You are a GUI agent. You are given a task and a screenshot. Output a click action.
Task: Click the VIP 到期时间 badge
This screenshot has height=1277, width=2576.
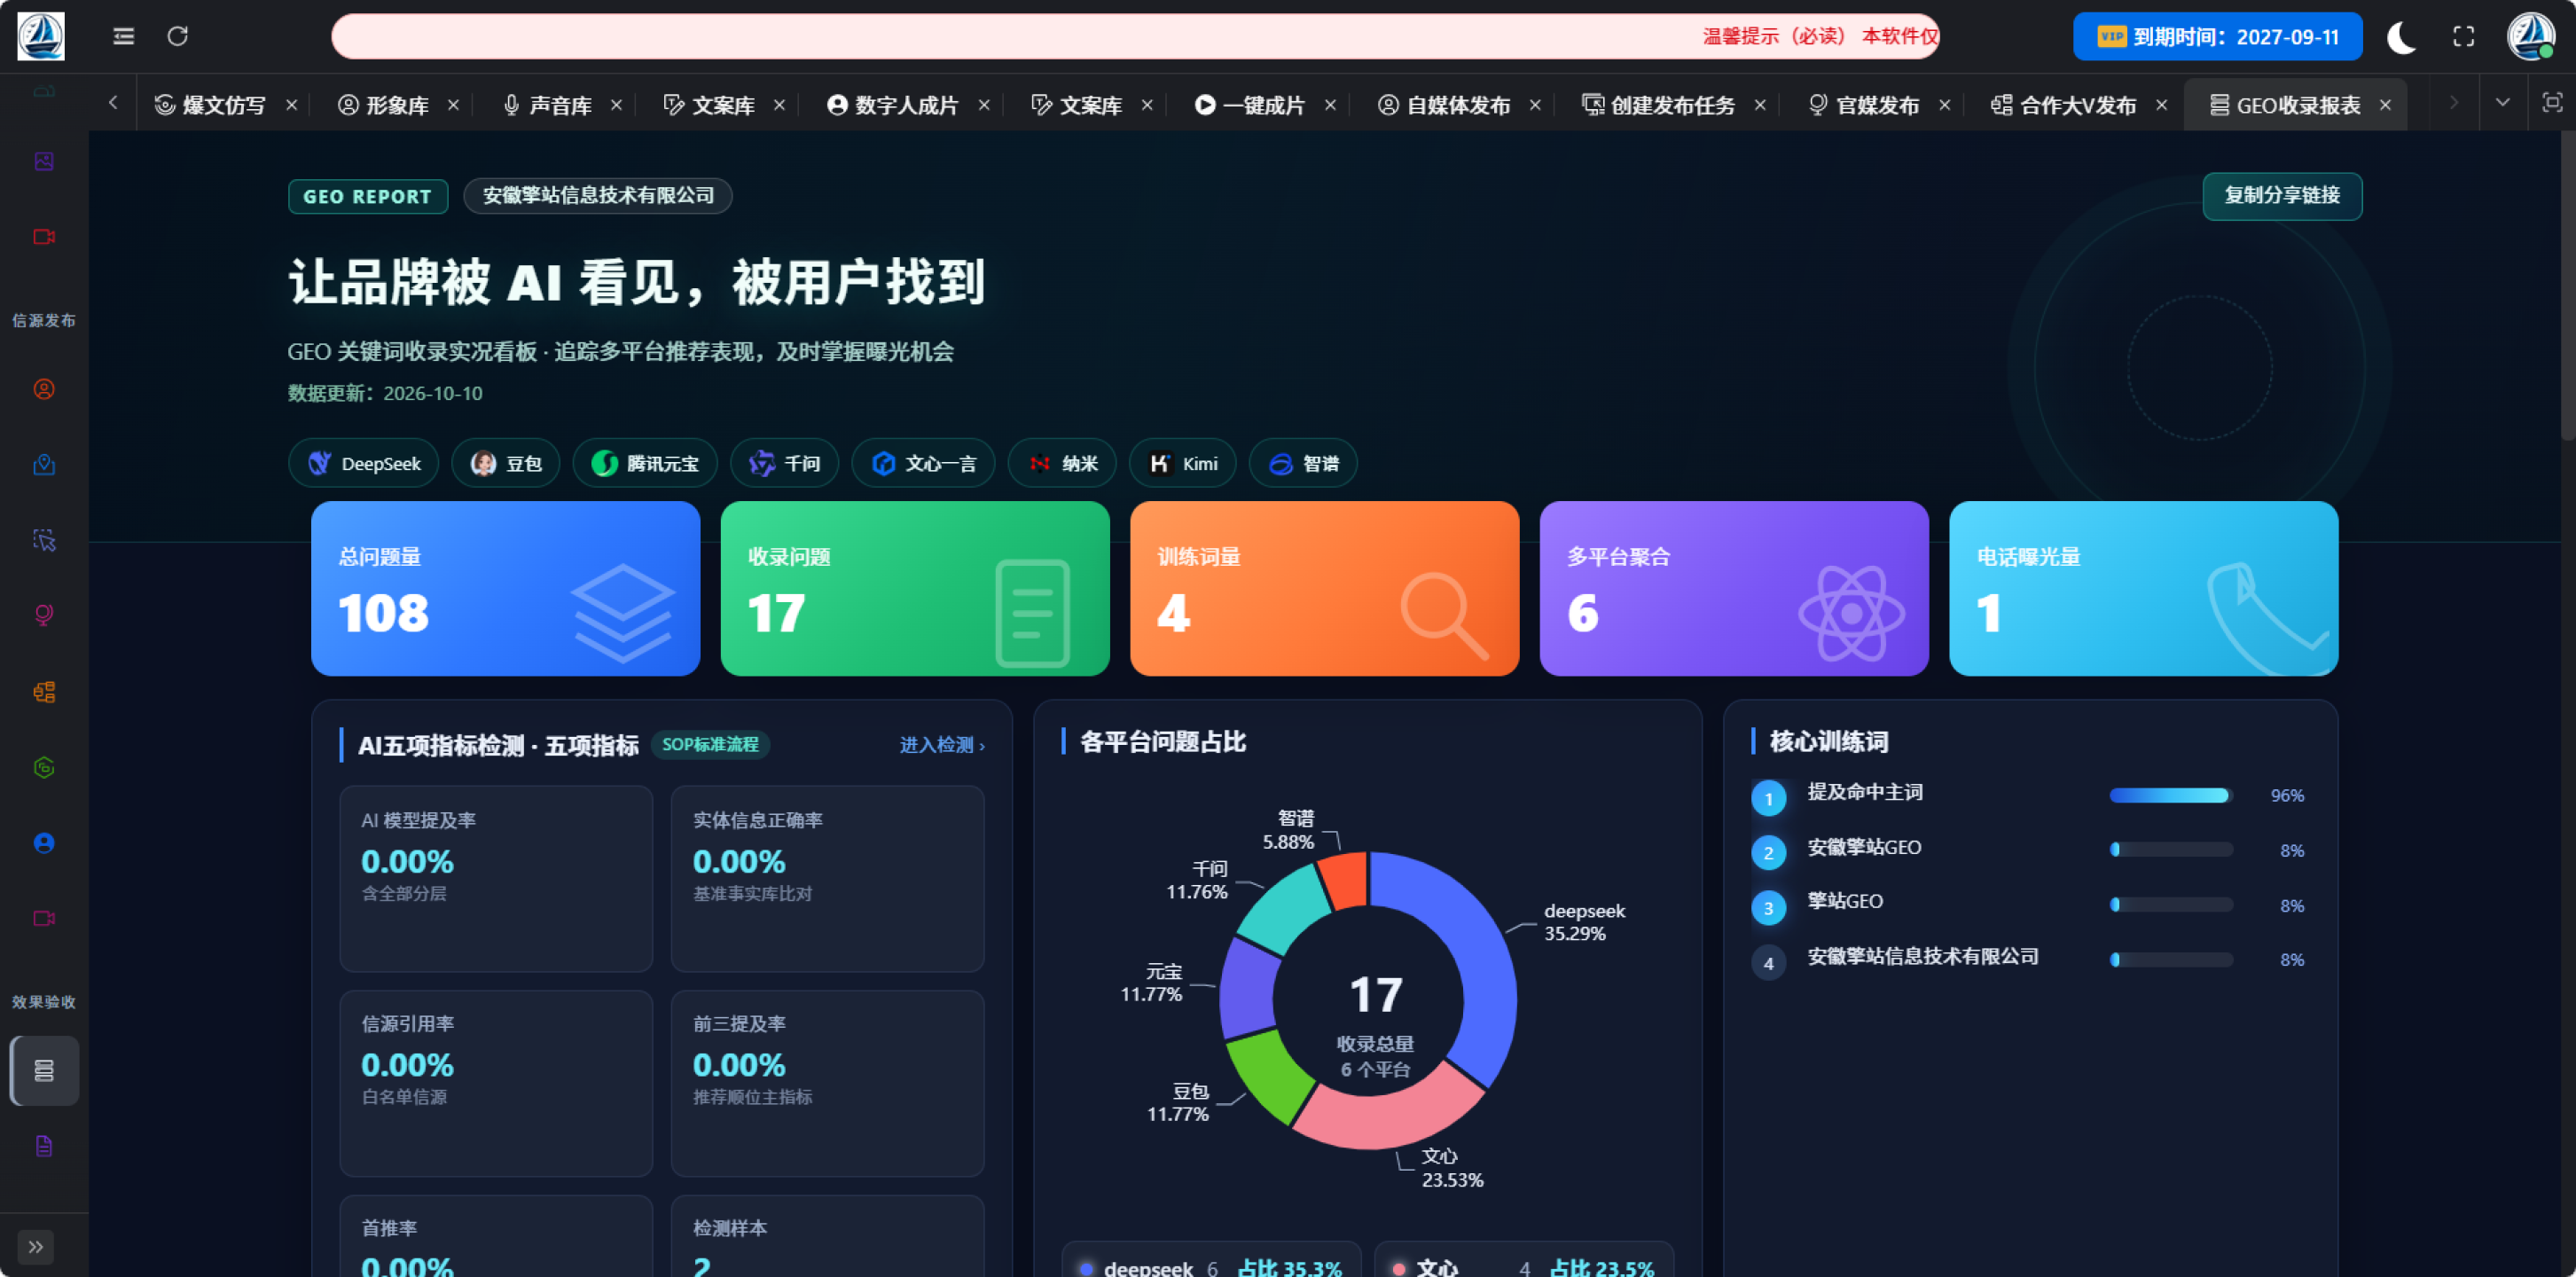point(2218,37)
